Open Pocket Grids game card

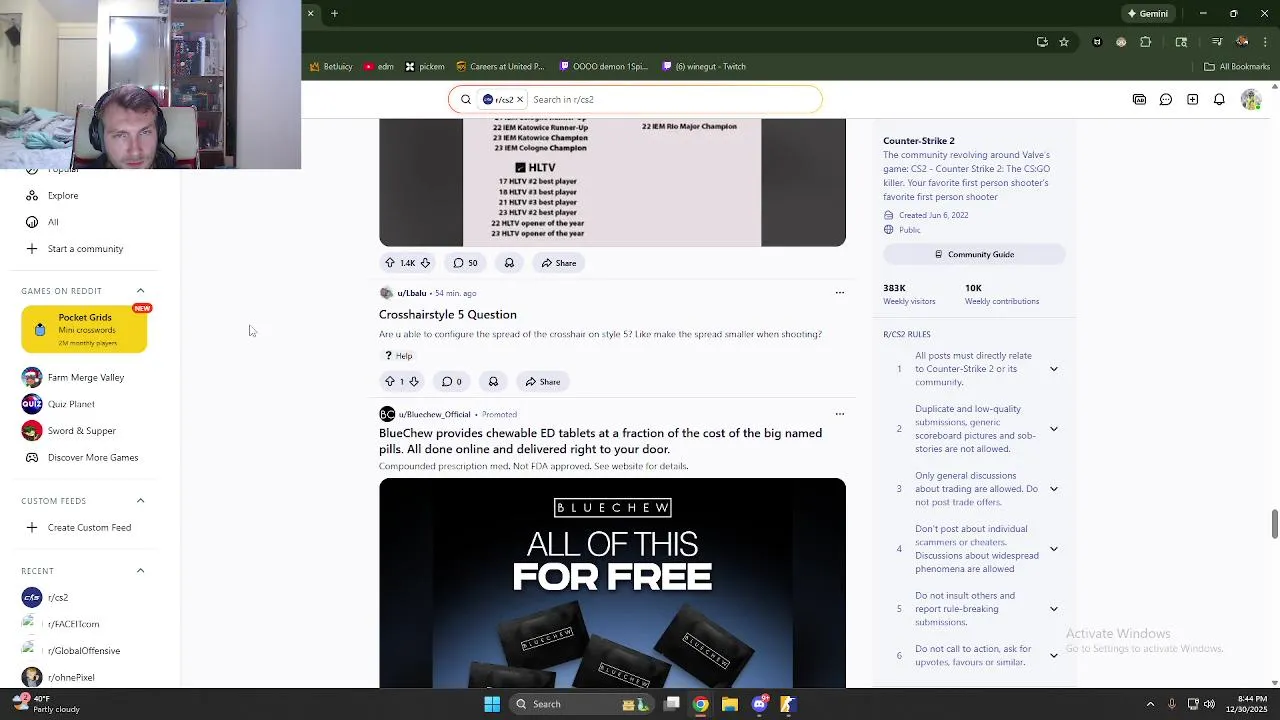click(x=84, y=330)
